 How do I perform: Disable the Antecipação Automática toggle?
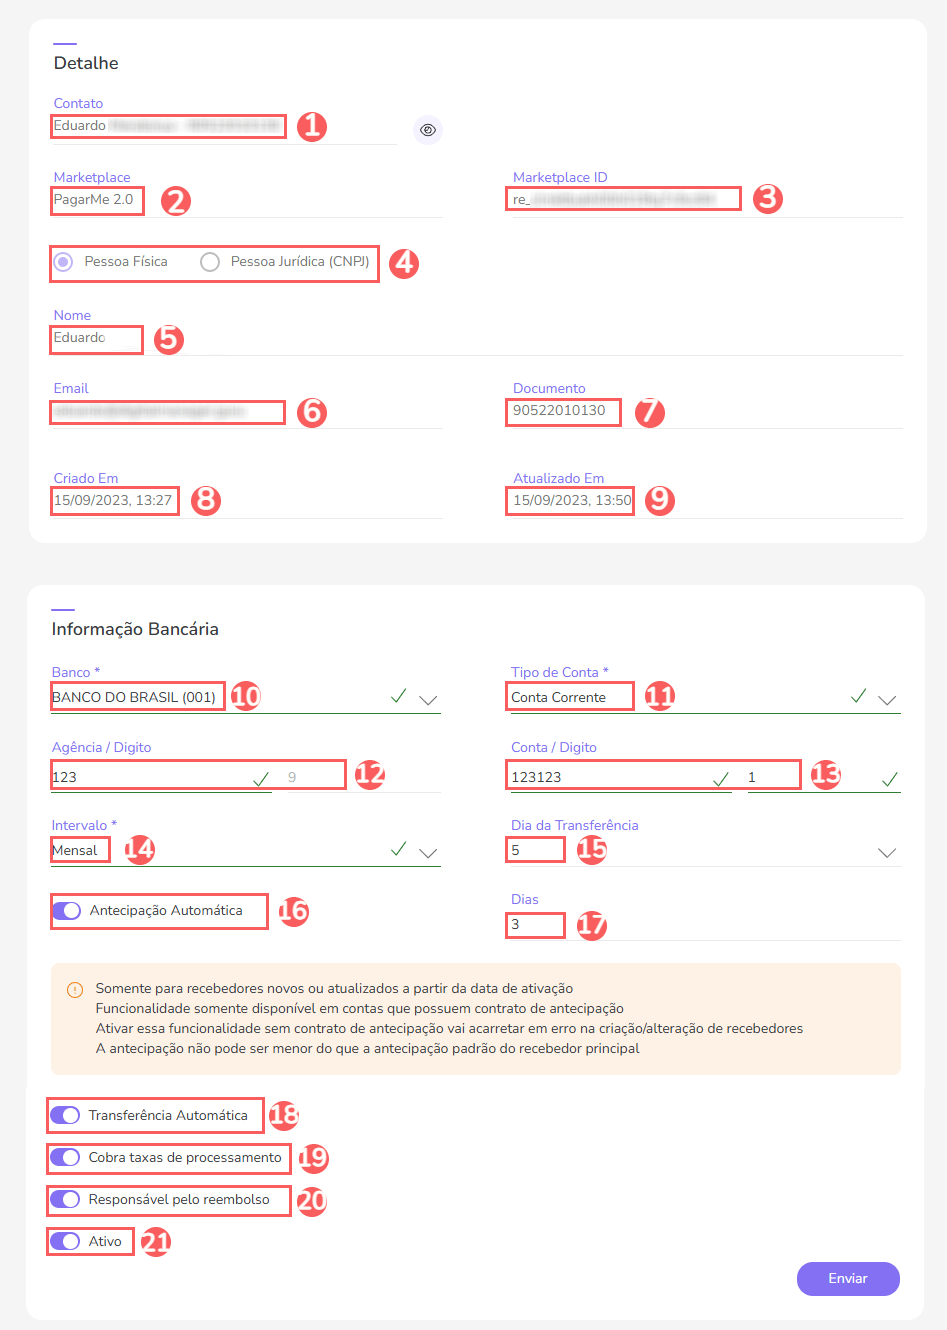tap(65, 911)
